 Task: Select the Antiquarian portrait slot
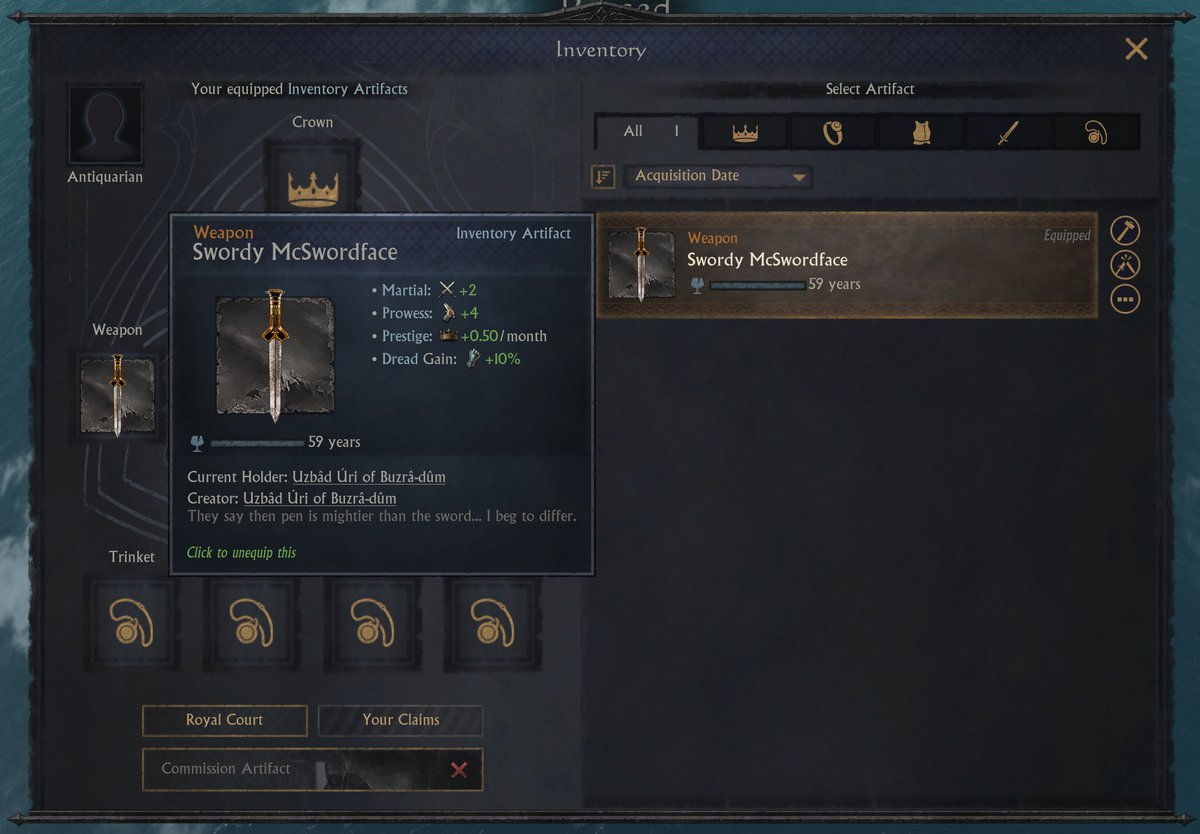click(x=105, y=125)
